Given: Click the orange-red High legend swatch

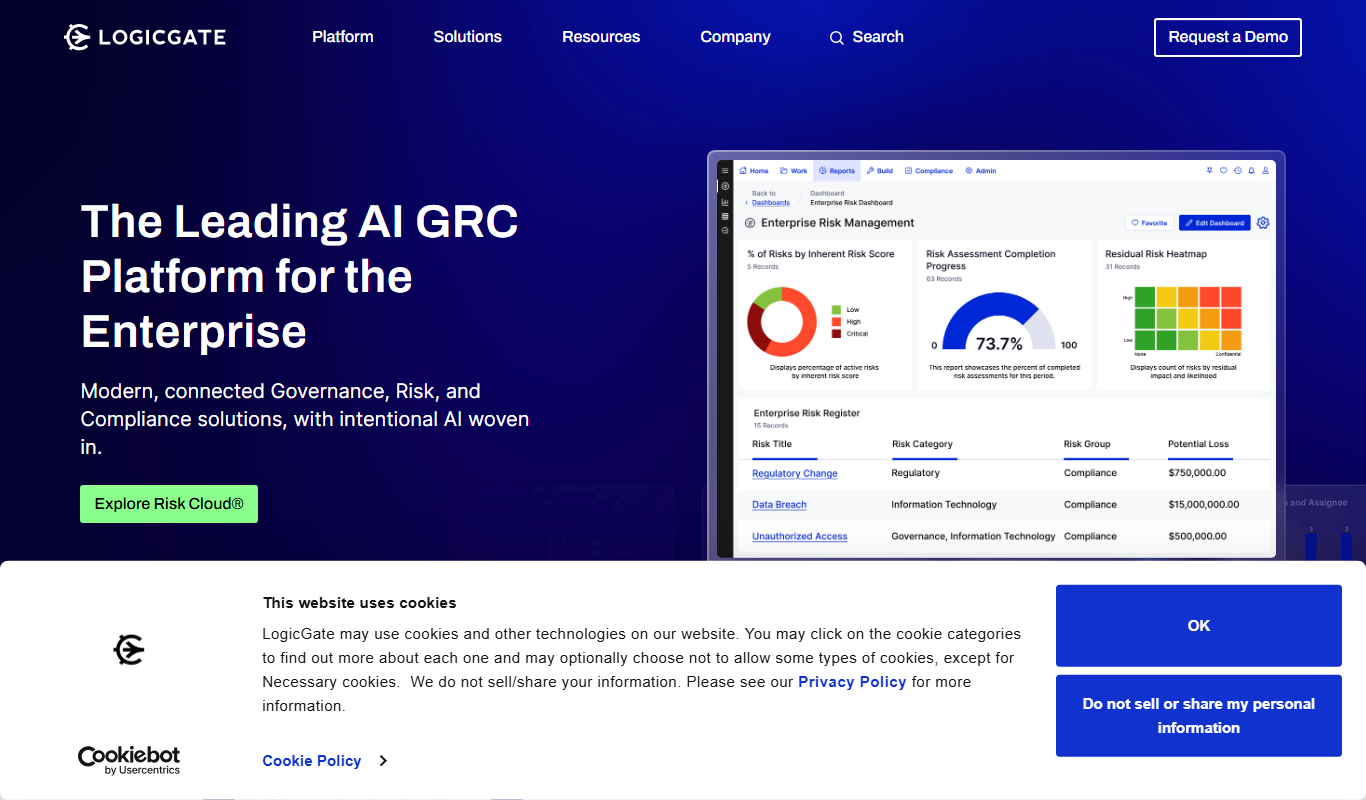Looking at the screenshot, I should 837,322.
